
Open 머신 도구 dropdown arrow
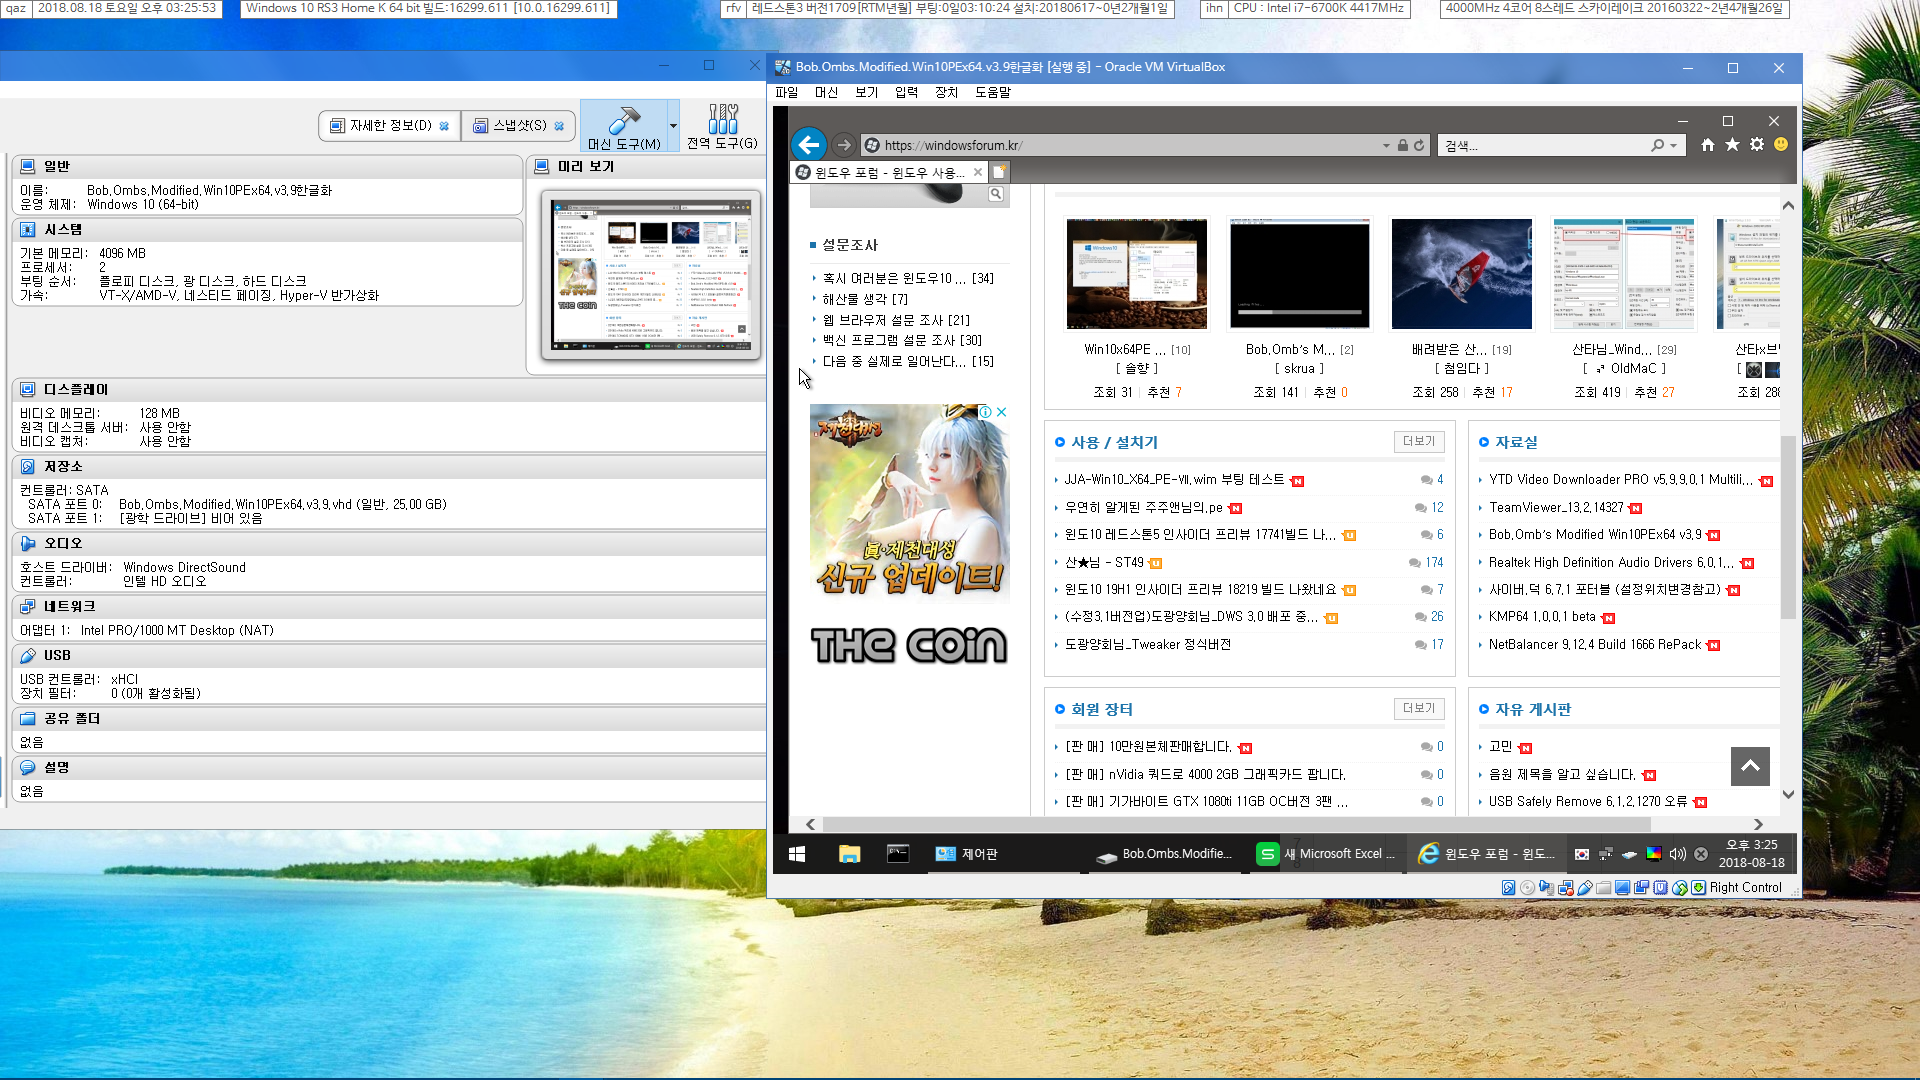pos(673,126)
